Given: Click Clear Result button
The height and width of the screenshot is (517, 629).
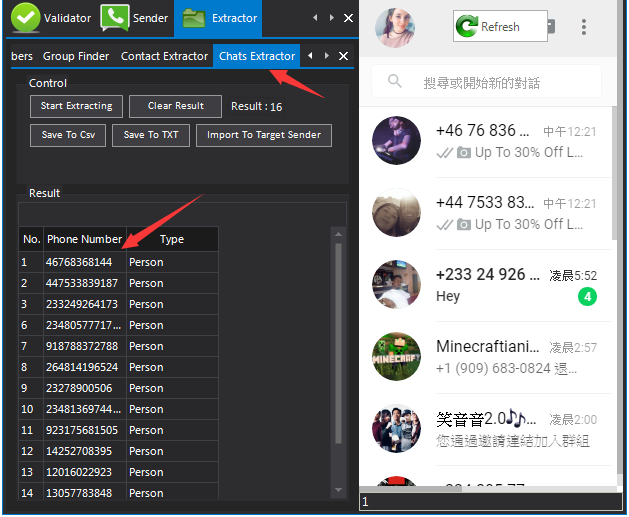Looking at the screenshot, I should coord(175,106).
